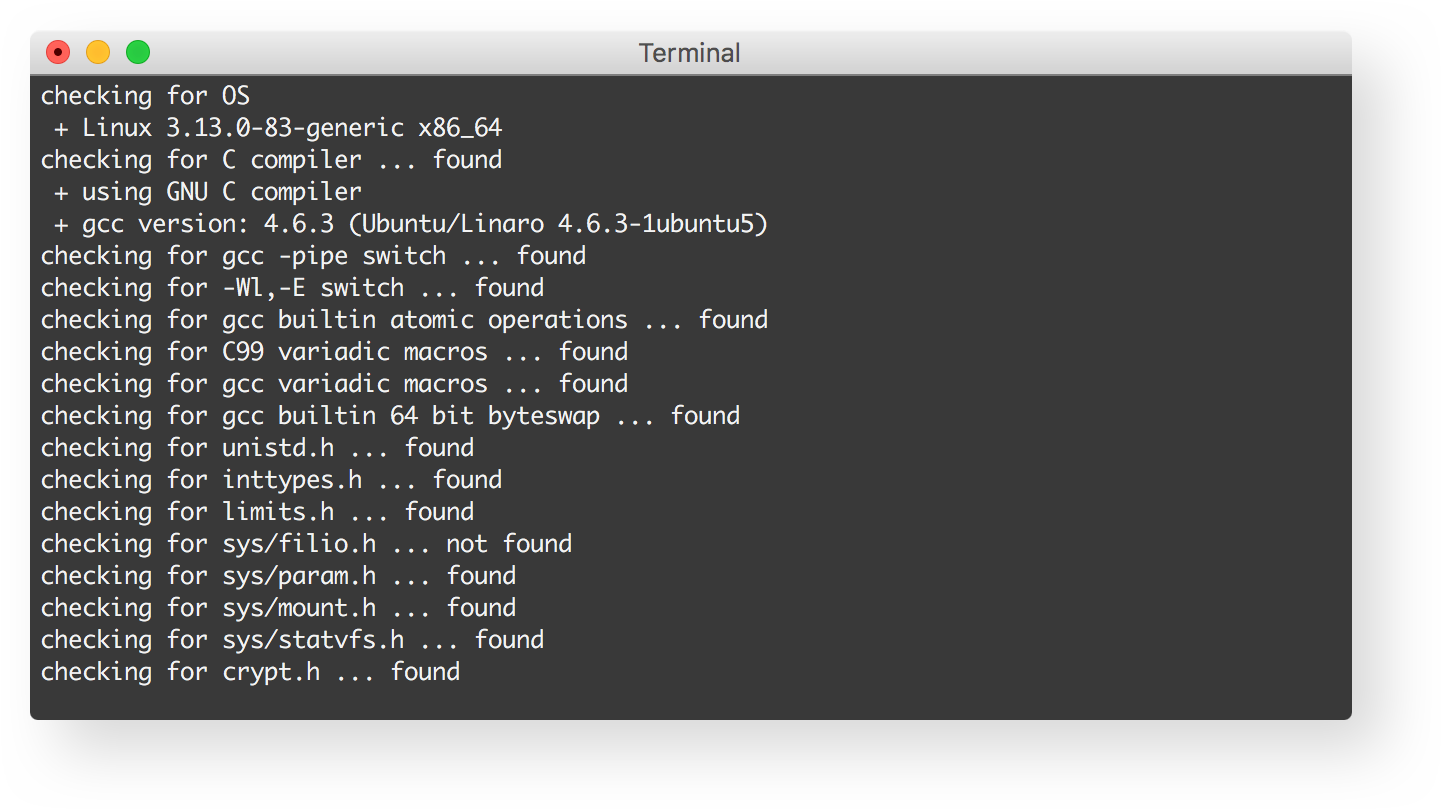The height and width of the screenshot is (810, 1442).
Task: Click the 'using GNU C compiler' line
Action: pos(208,192)
